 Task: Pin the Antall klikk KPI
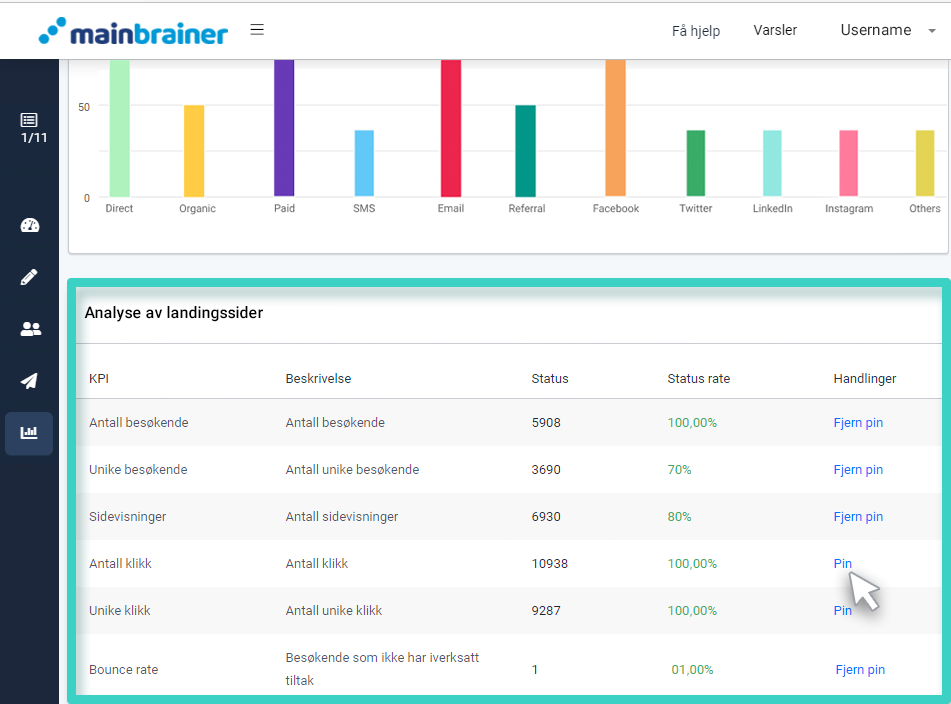[x=842, y=564]
